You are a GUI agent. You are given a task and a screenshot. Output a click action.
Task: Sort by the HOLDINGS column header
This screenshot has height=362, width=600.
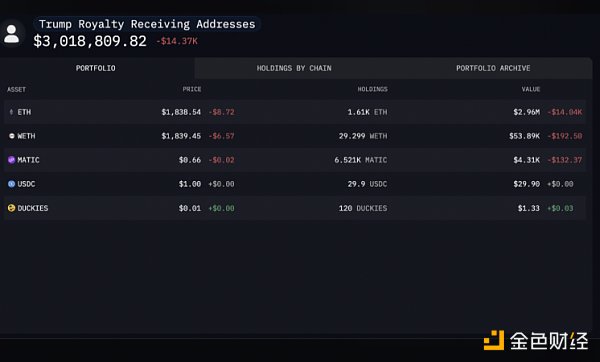pyautogui.click(x=372, y=89)
